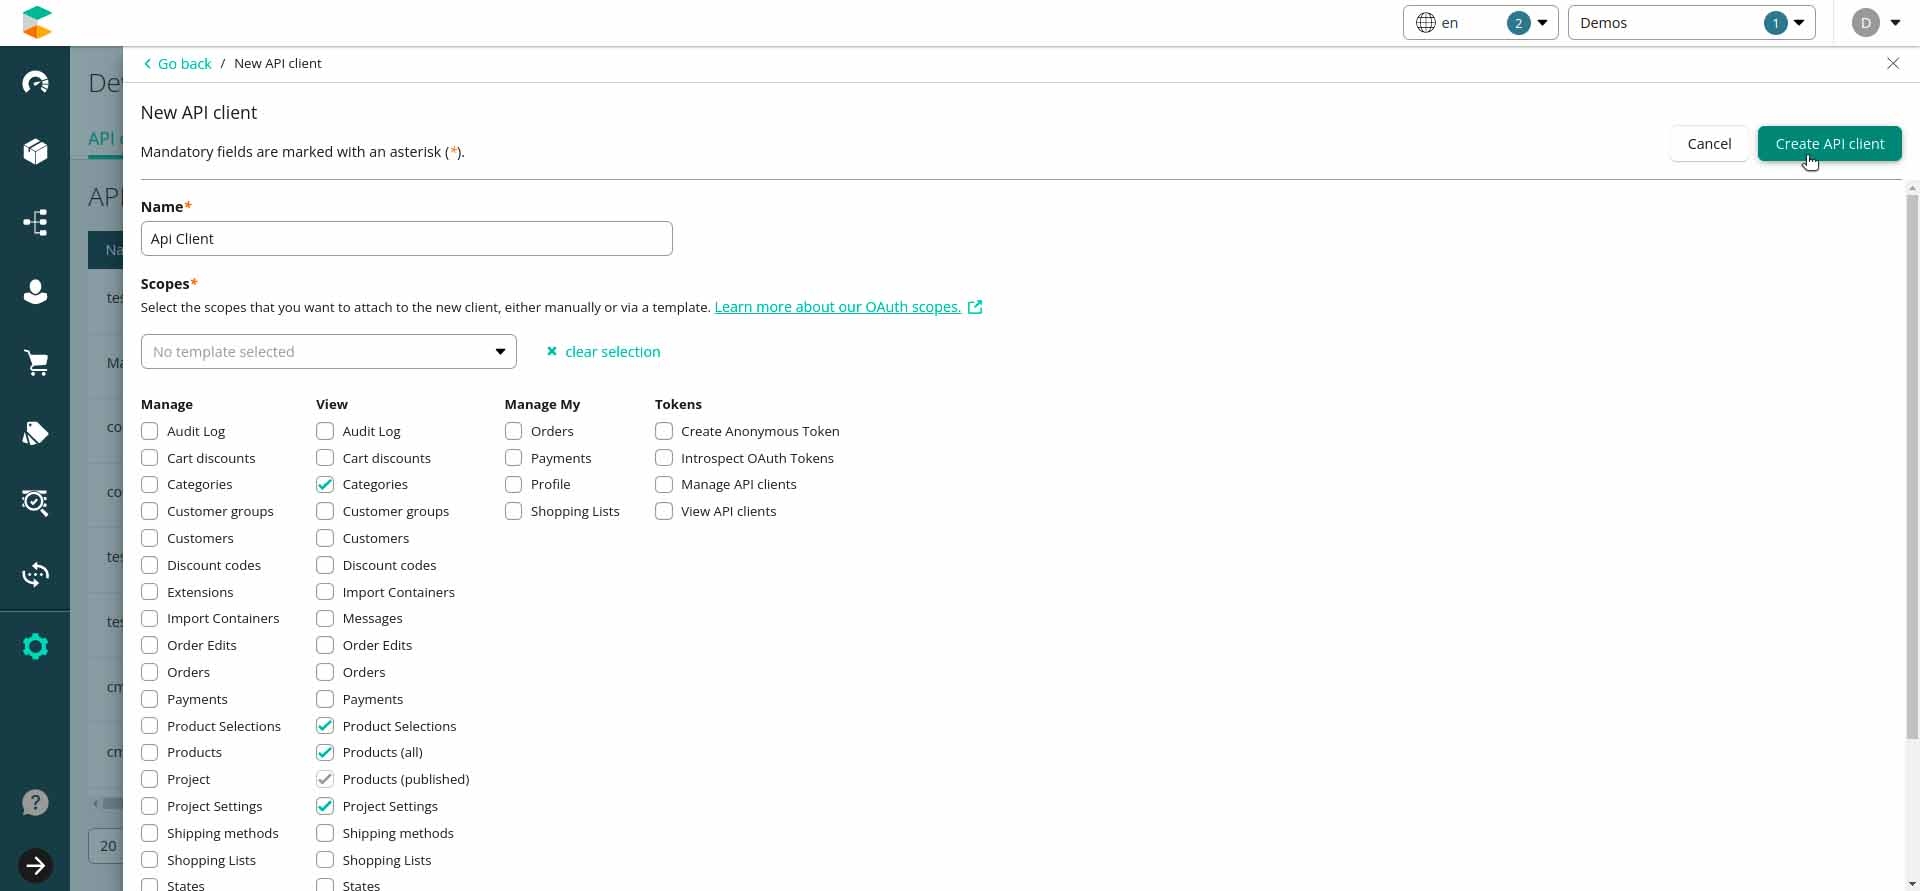This screenshot has height=891, width=1920.
Task: Enable the Manage Customers scope checkbox
Action: coord(150,538)
